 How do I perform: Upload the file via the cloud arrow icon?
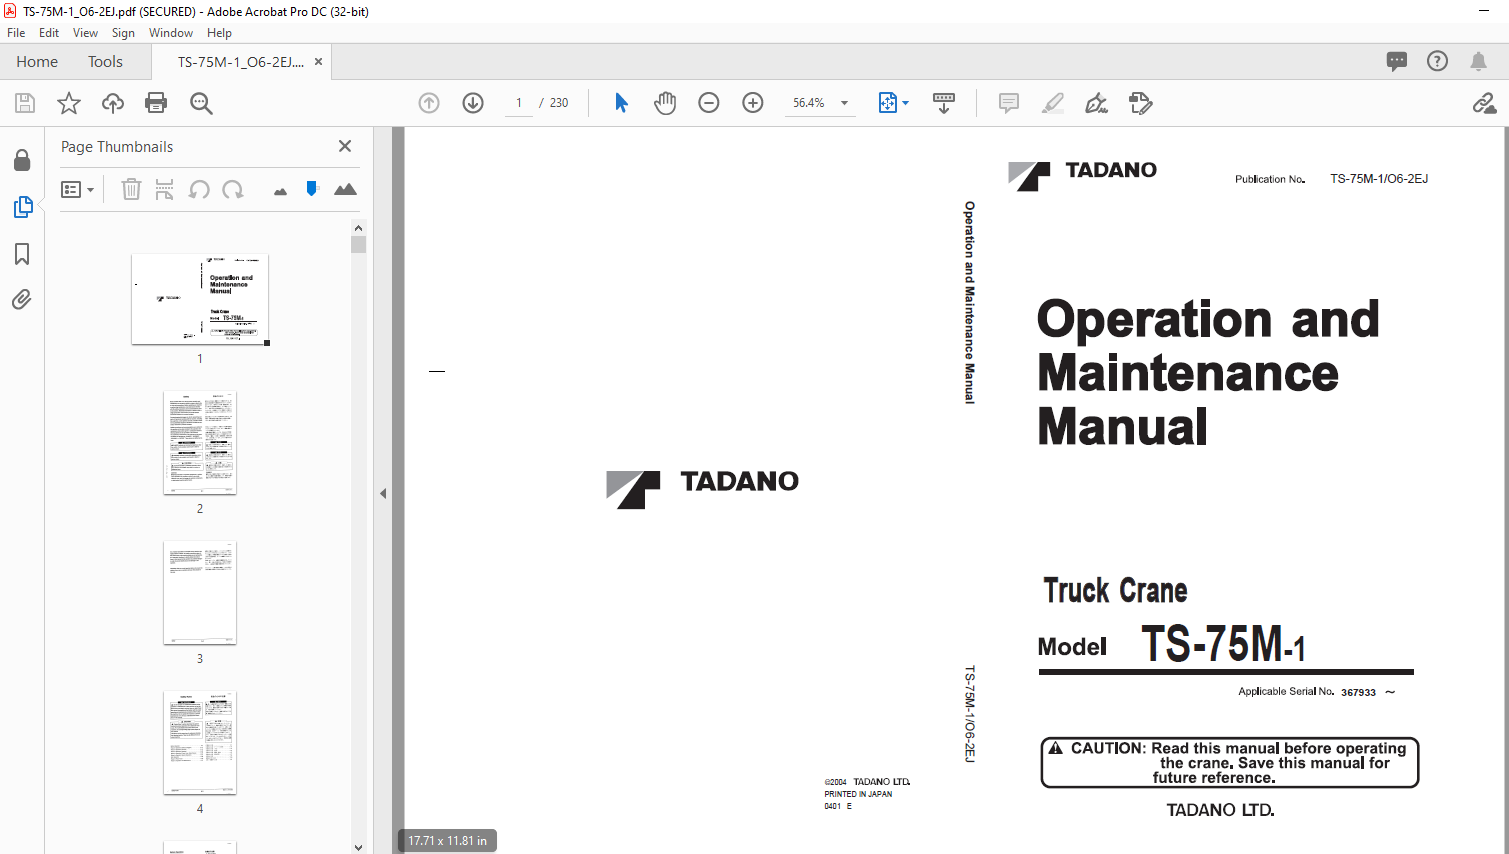click(x=113, y=103)
